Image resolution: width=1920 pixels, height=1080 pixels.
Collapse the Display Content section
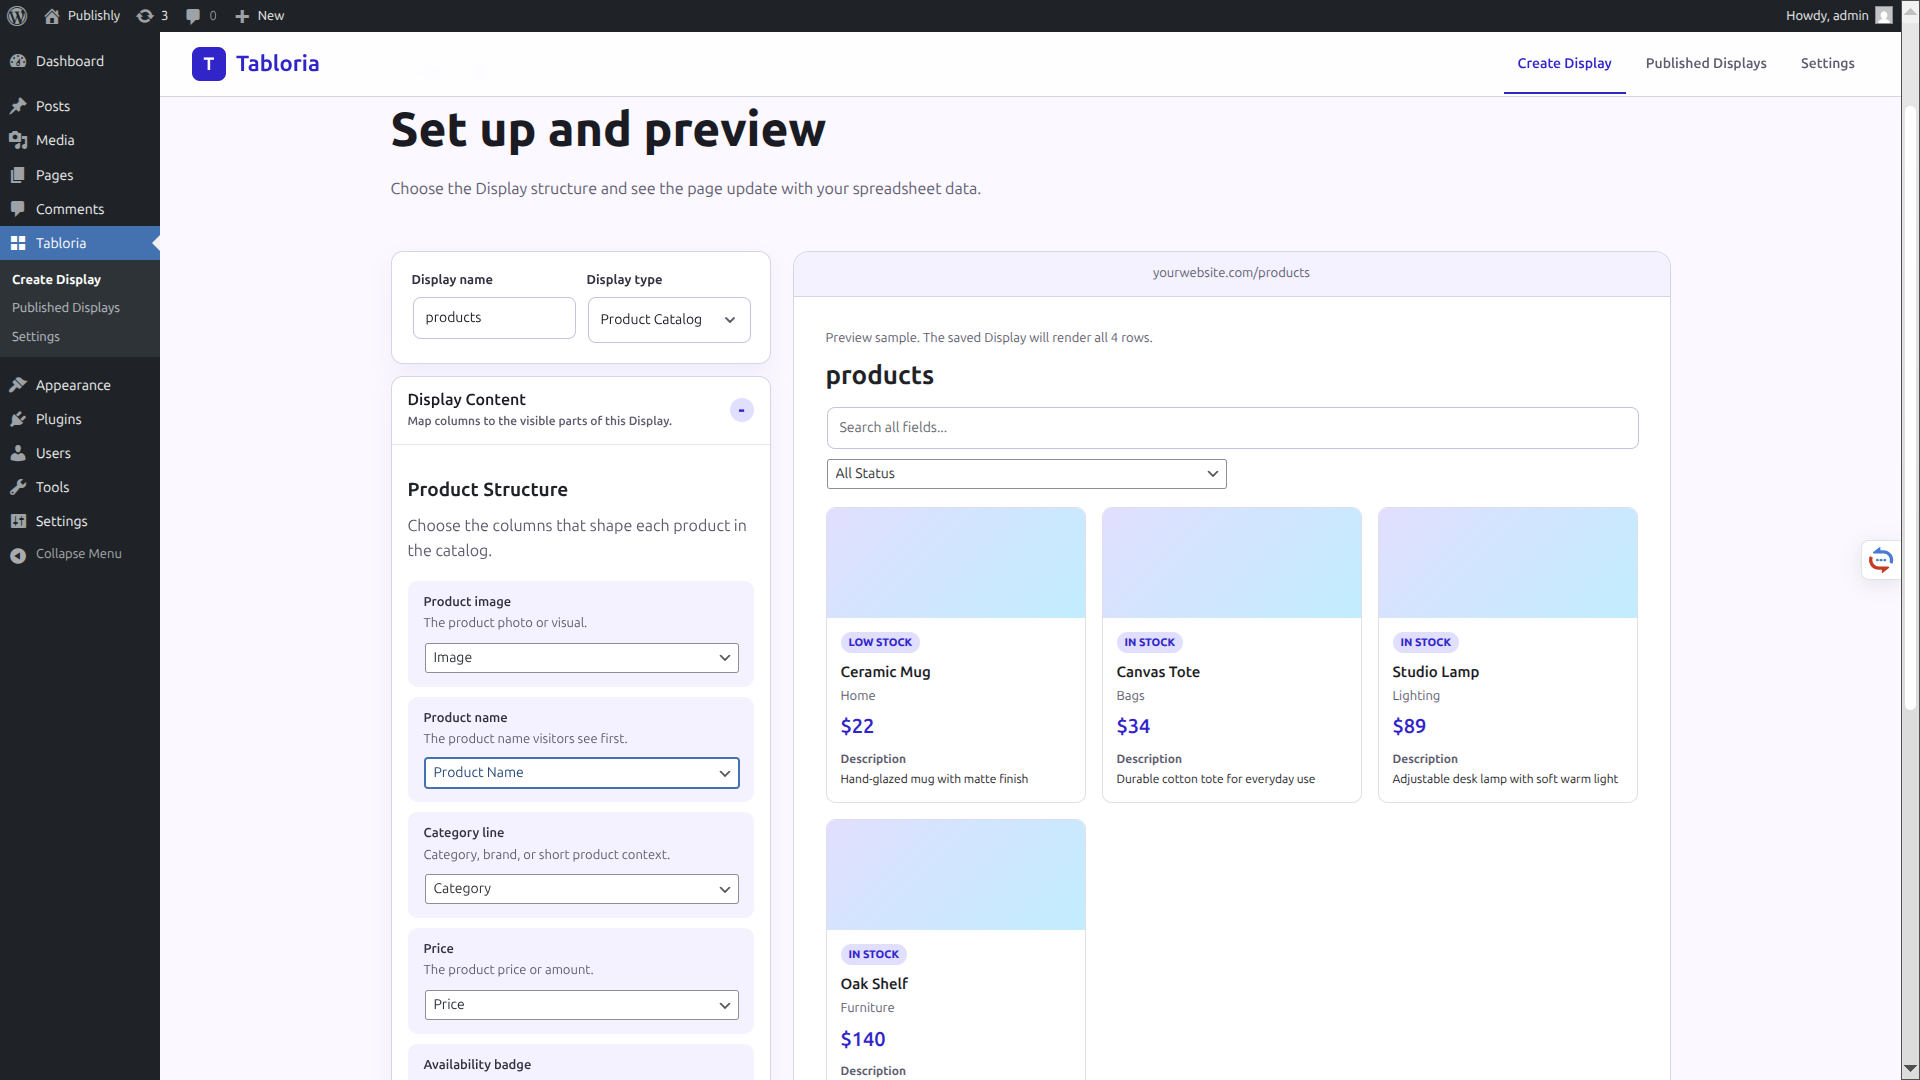741,410
